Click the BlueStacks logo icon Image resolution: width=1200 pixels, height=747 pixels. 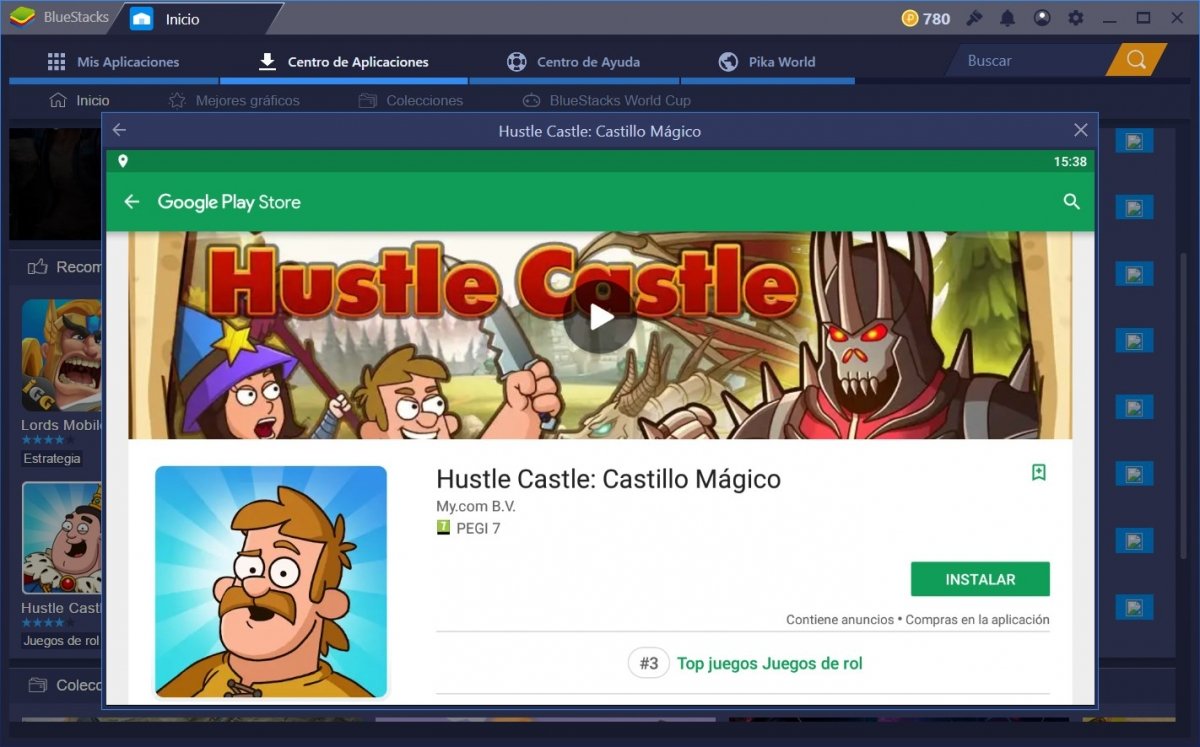[x=22, y=17]
